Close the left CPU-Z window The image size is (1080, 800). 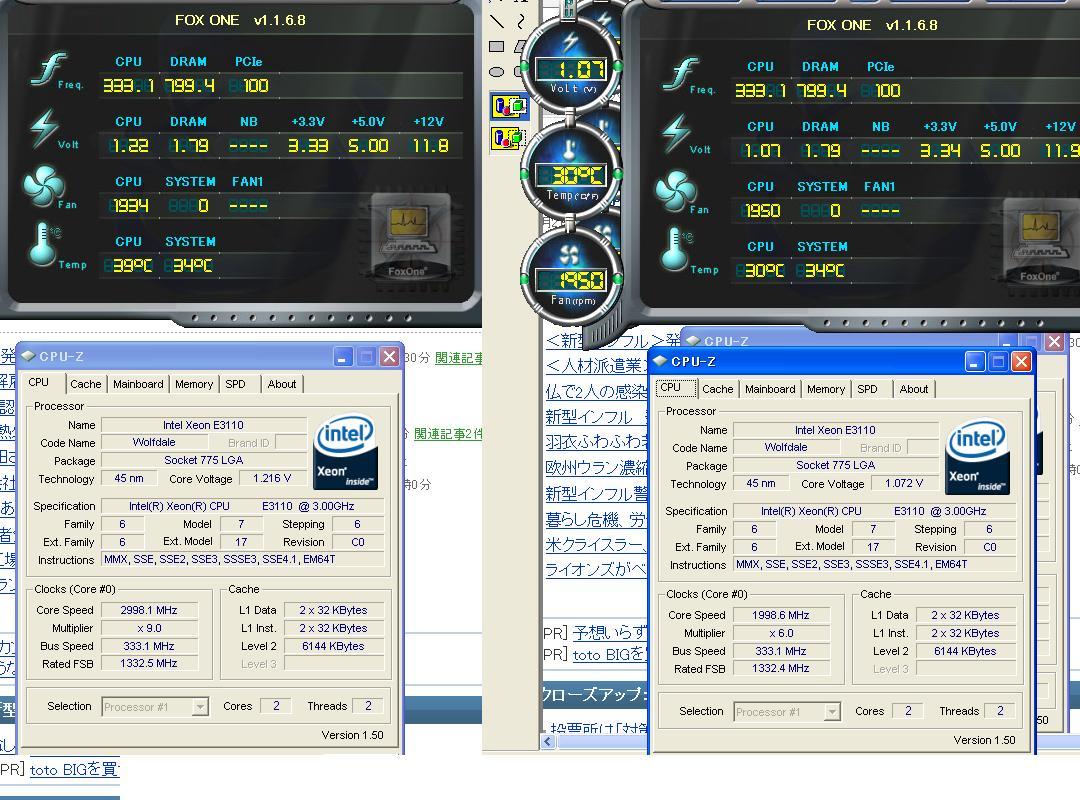[x=389, y=356]
